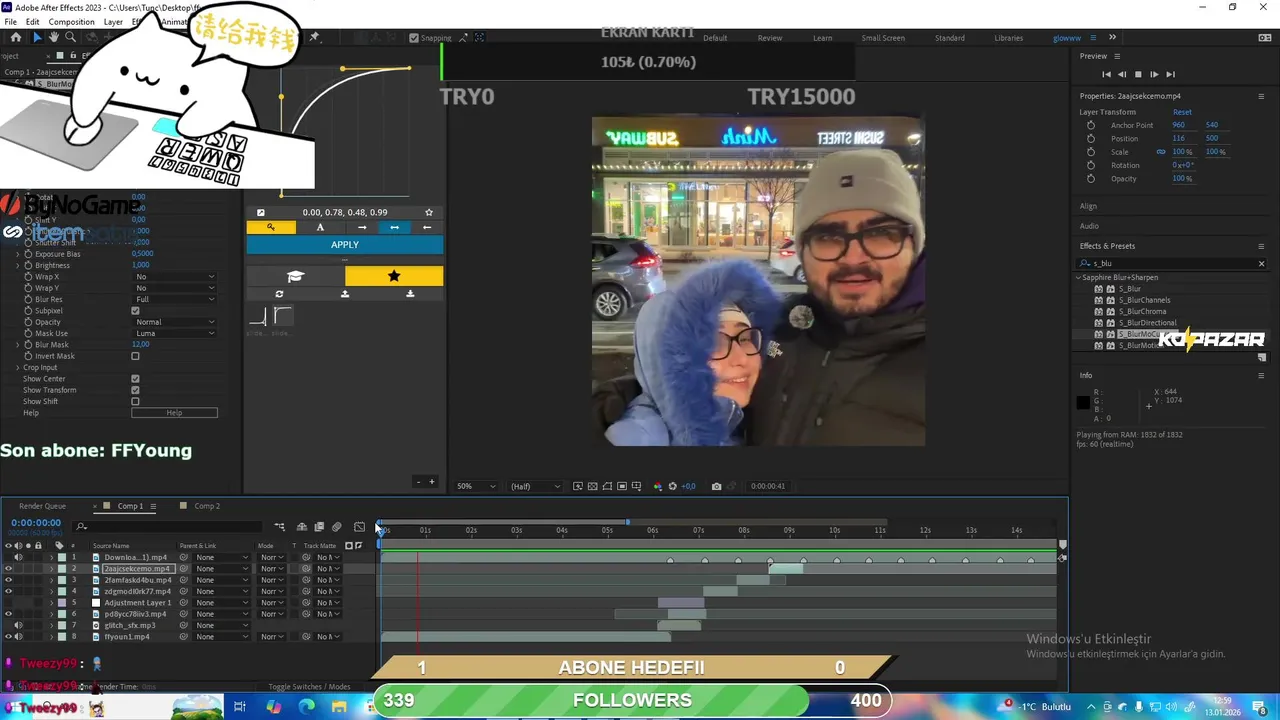Toggle the Show Transform checkbox

tap(135, 390)
